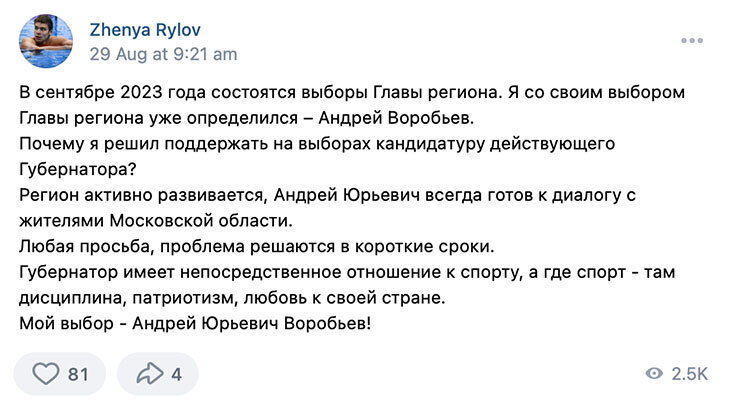
Task: Like the post with the heart icon
Action: click(x=46, y=373)
